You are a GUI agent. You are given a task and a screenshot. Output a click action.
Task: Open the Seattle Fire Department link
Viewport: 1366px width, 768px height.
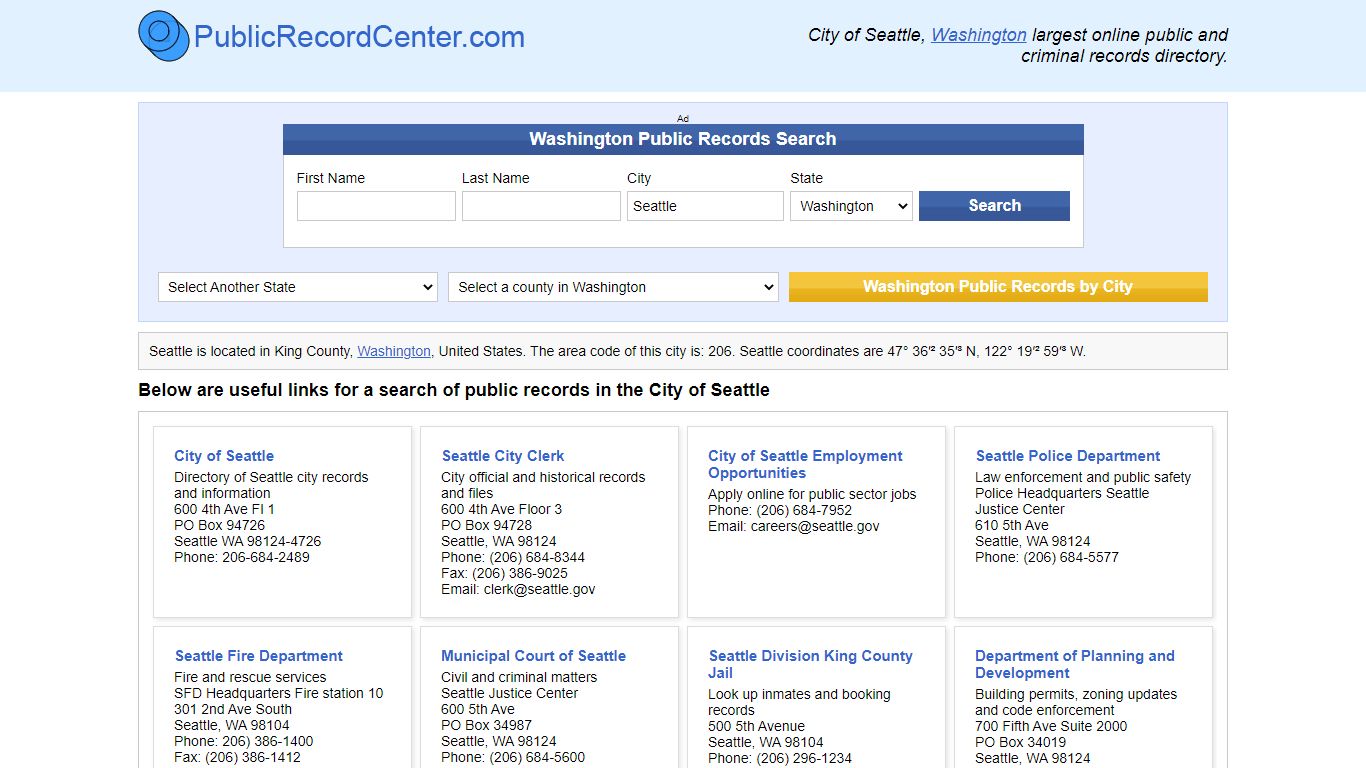tap(259, 656)
